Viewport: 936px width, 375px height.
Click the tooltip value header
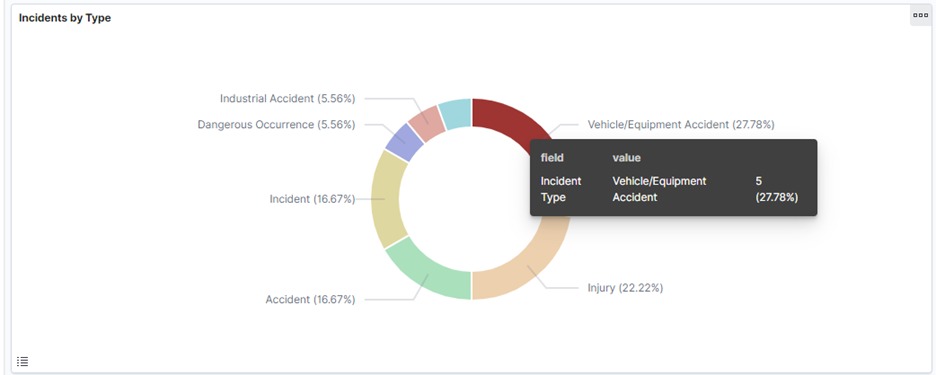point(627,158)
